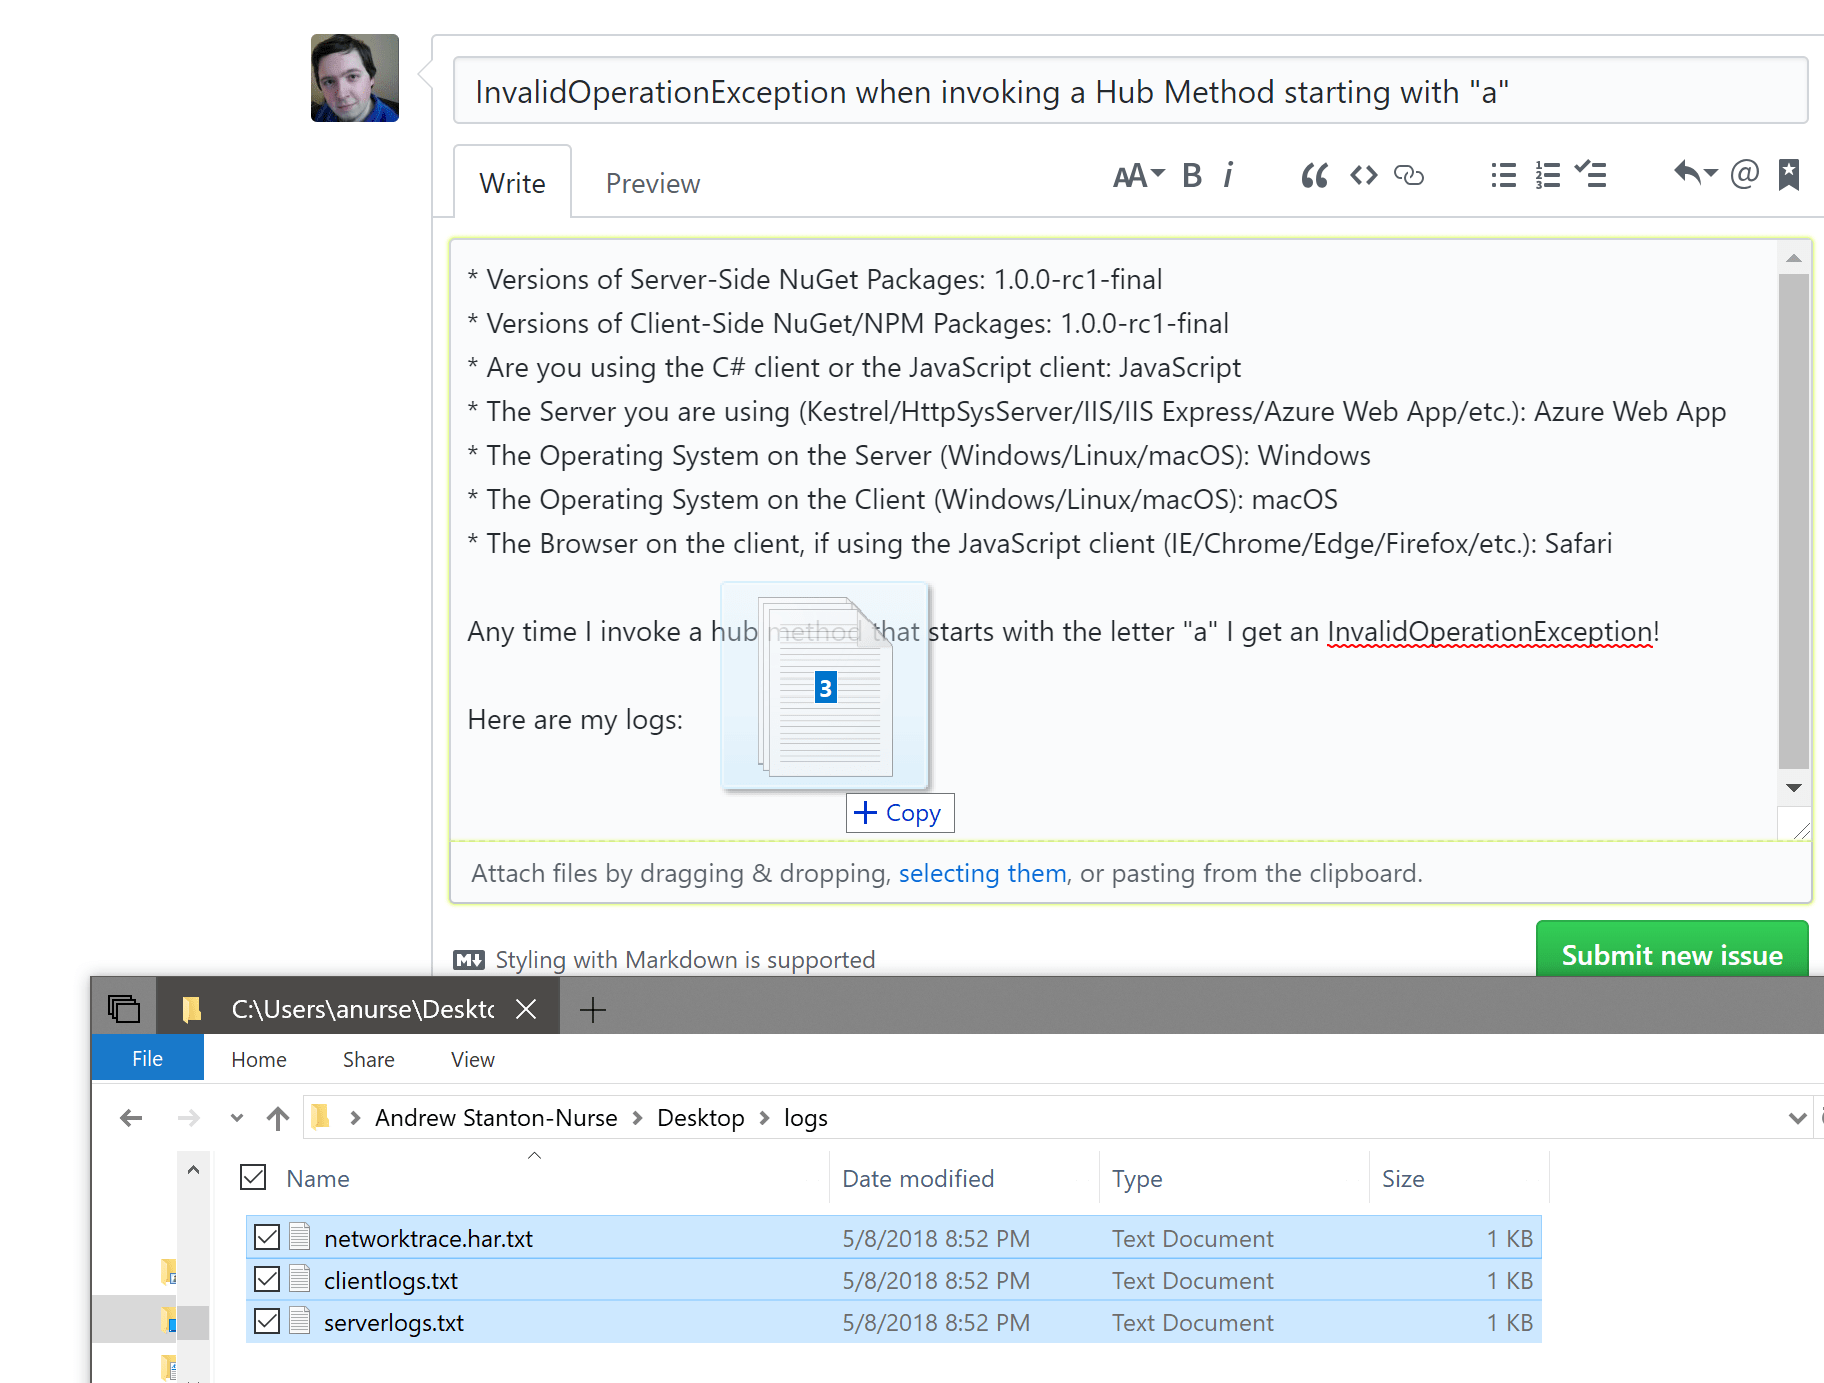Uncheck clientlogs.txt selection box
This screenshot has height=1383, width=1824.
click(266, 1279)
